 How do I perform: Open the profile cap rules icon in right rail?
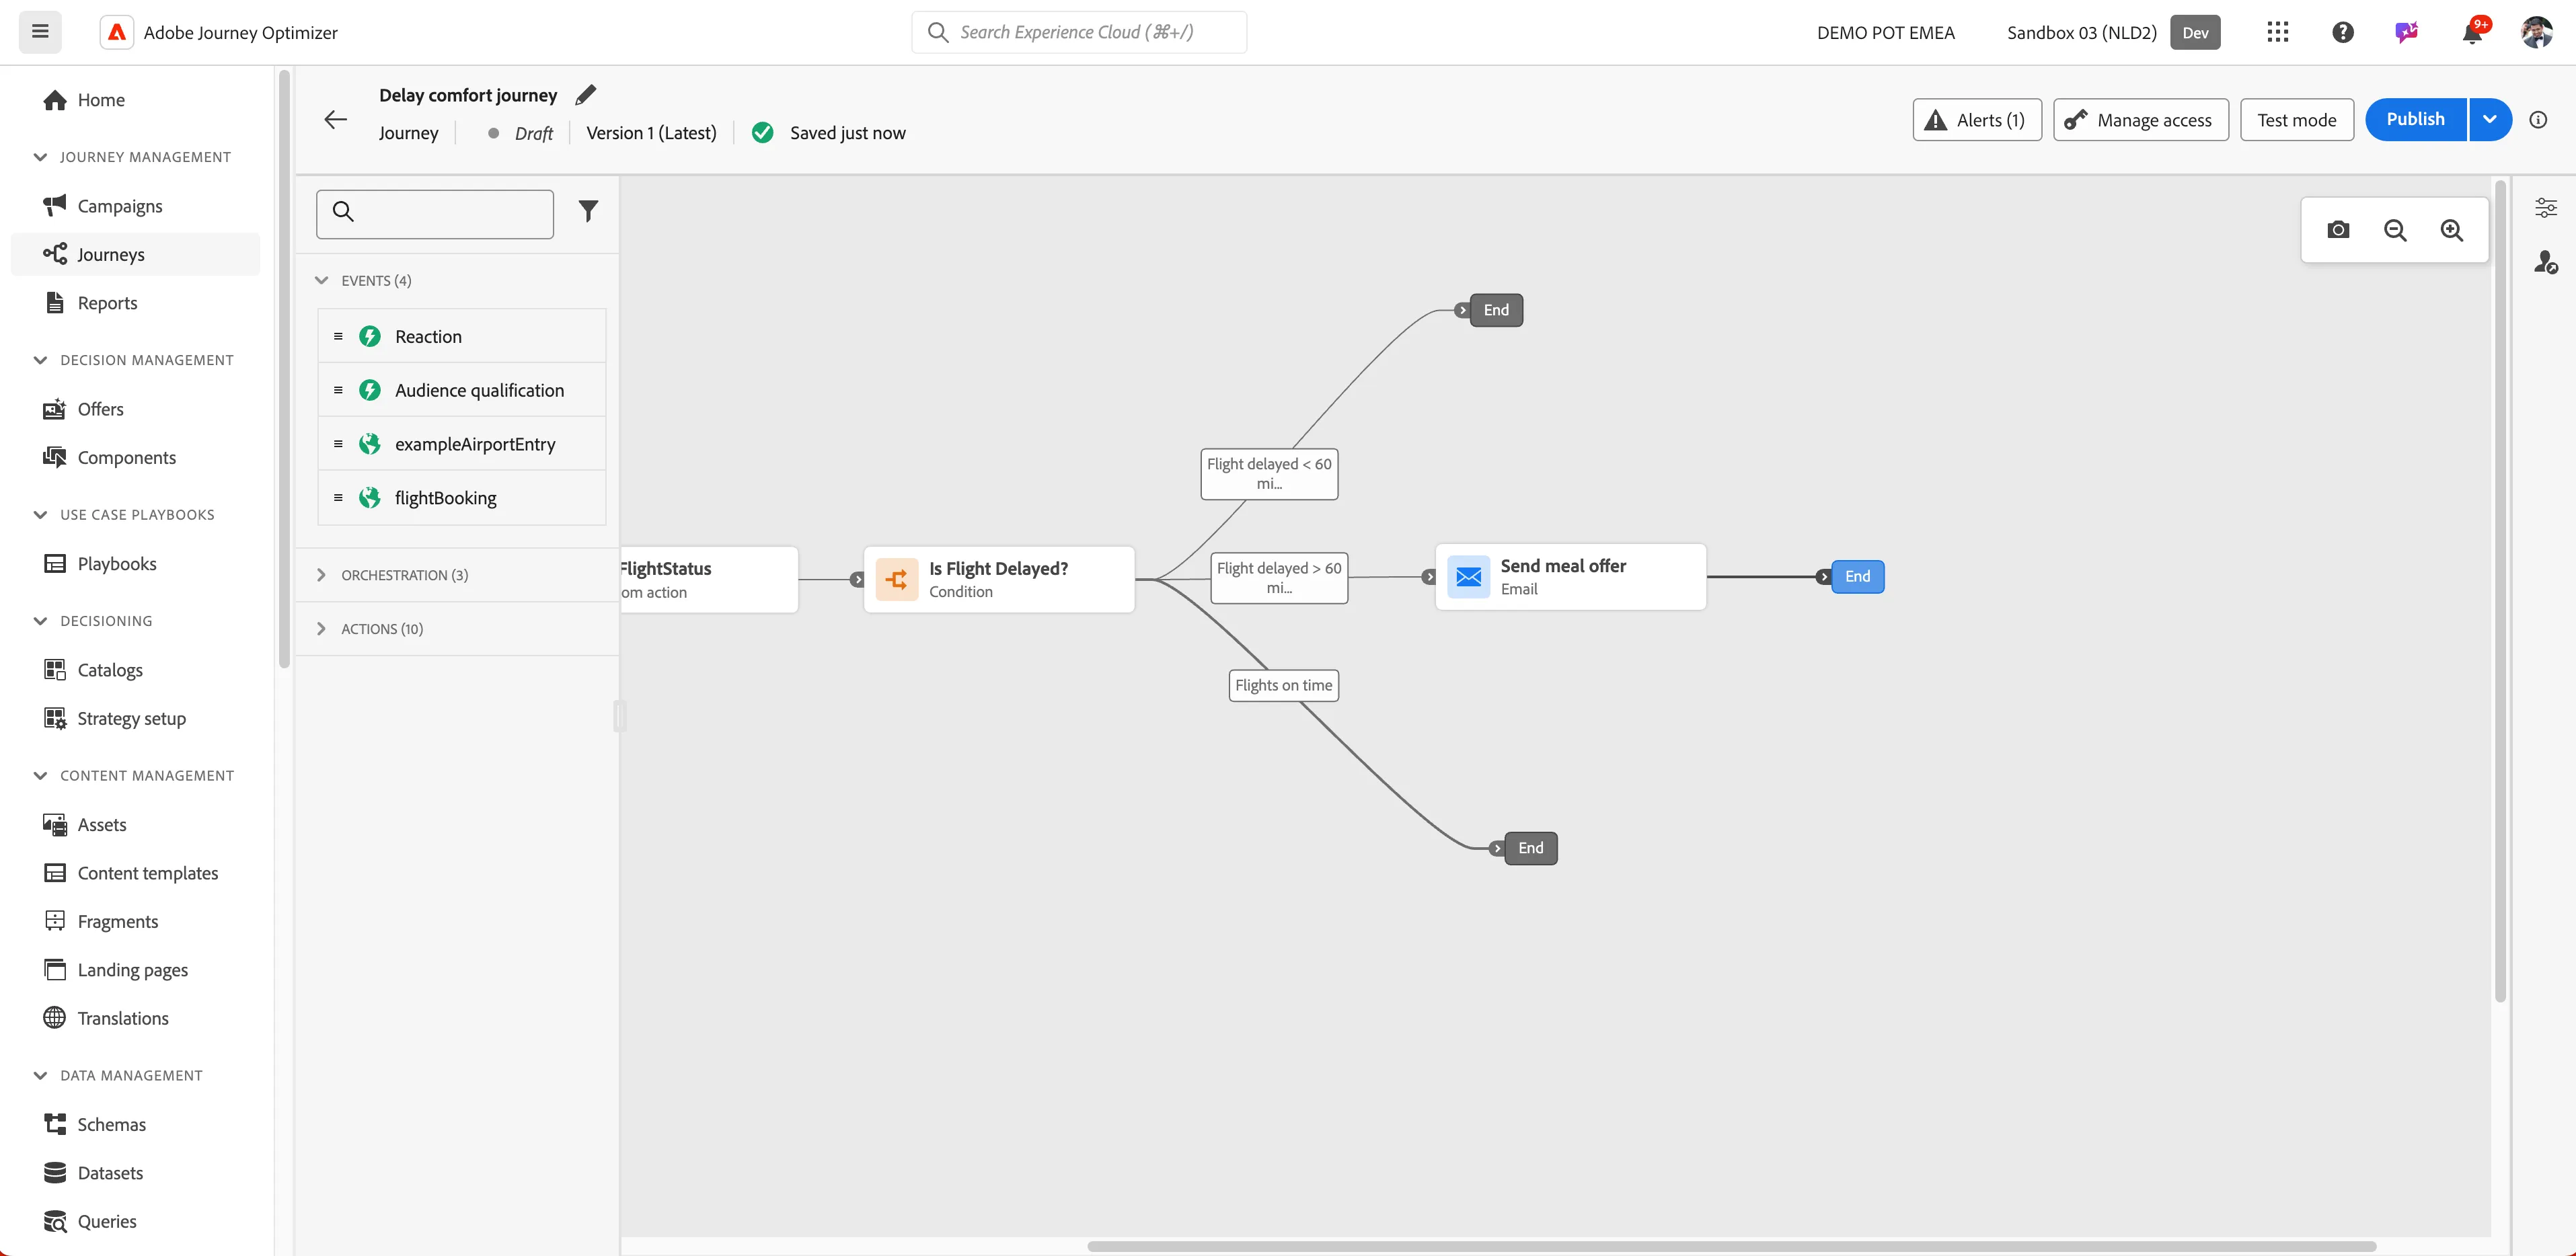[x=2546, y=262]
